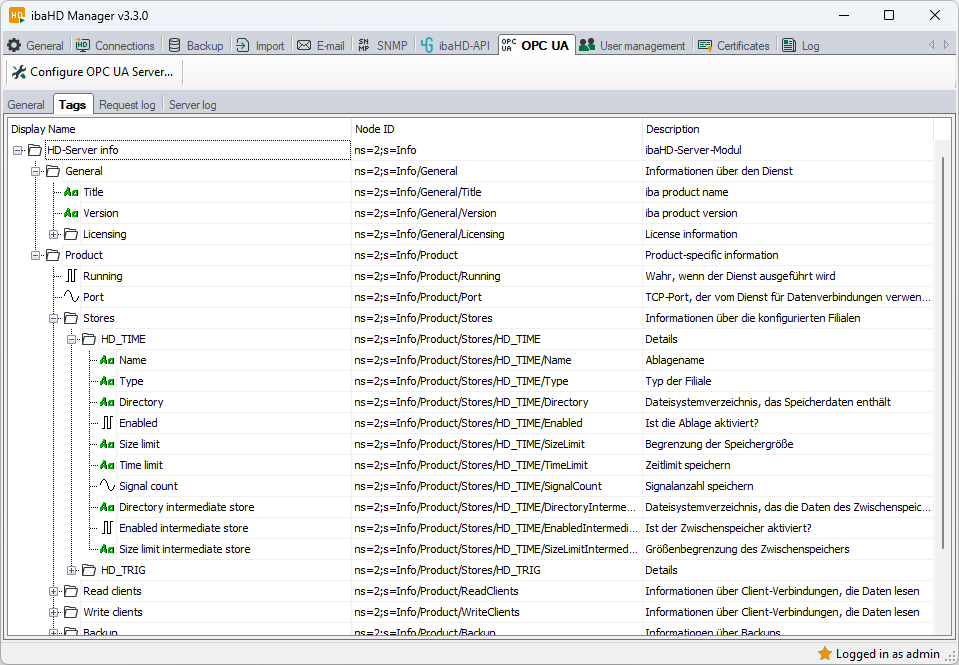The height and width of the screenshot is (665, 959).
Task: Click the vertical scrollbar of the tag tree
Action: (x=941, y=350)
